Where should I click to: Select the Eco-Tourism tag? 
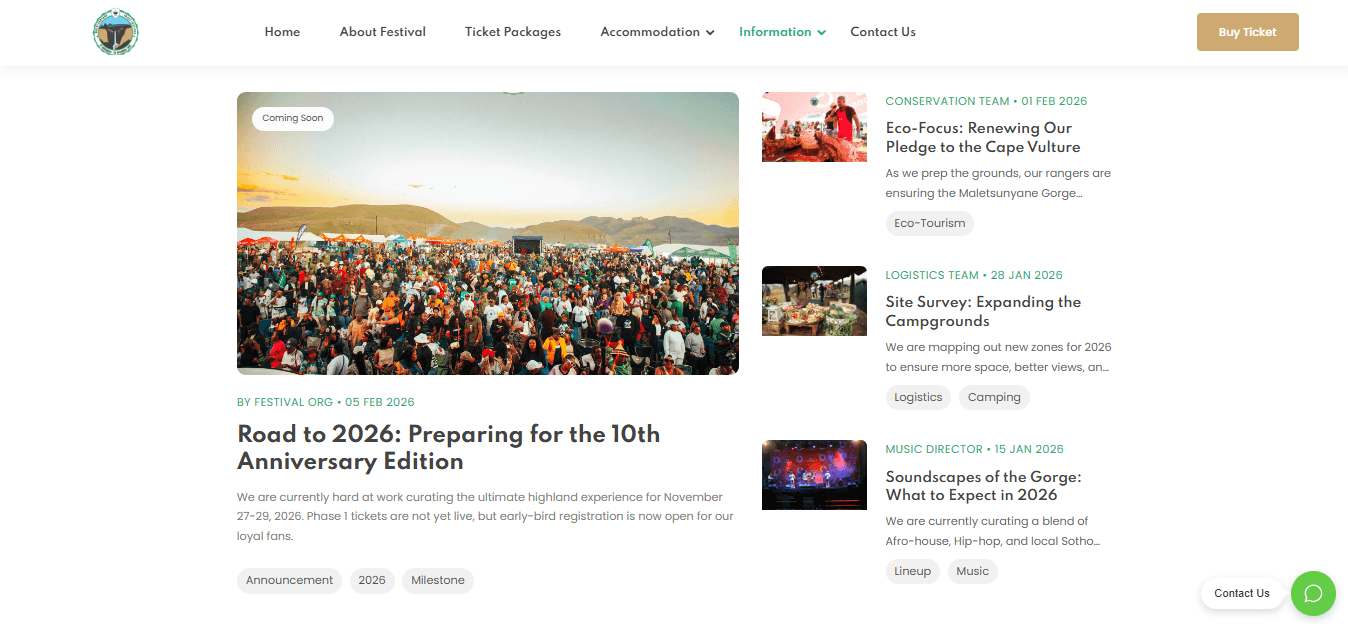929,223
